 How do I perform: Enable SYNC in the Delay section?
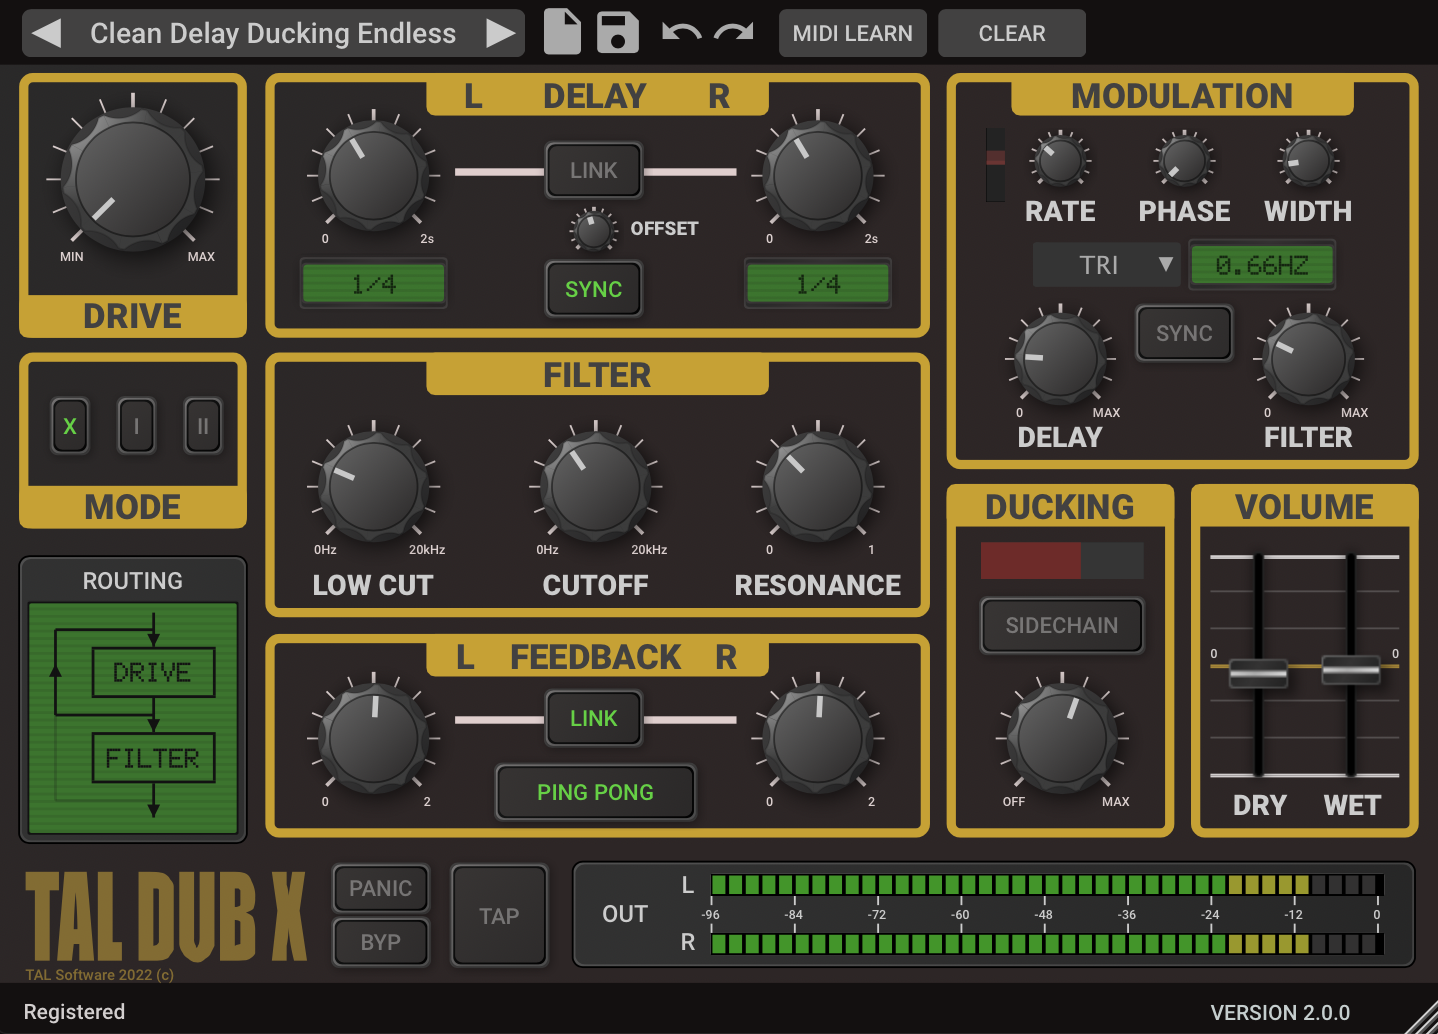tap(593, 289)
